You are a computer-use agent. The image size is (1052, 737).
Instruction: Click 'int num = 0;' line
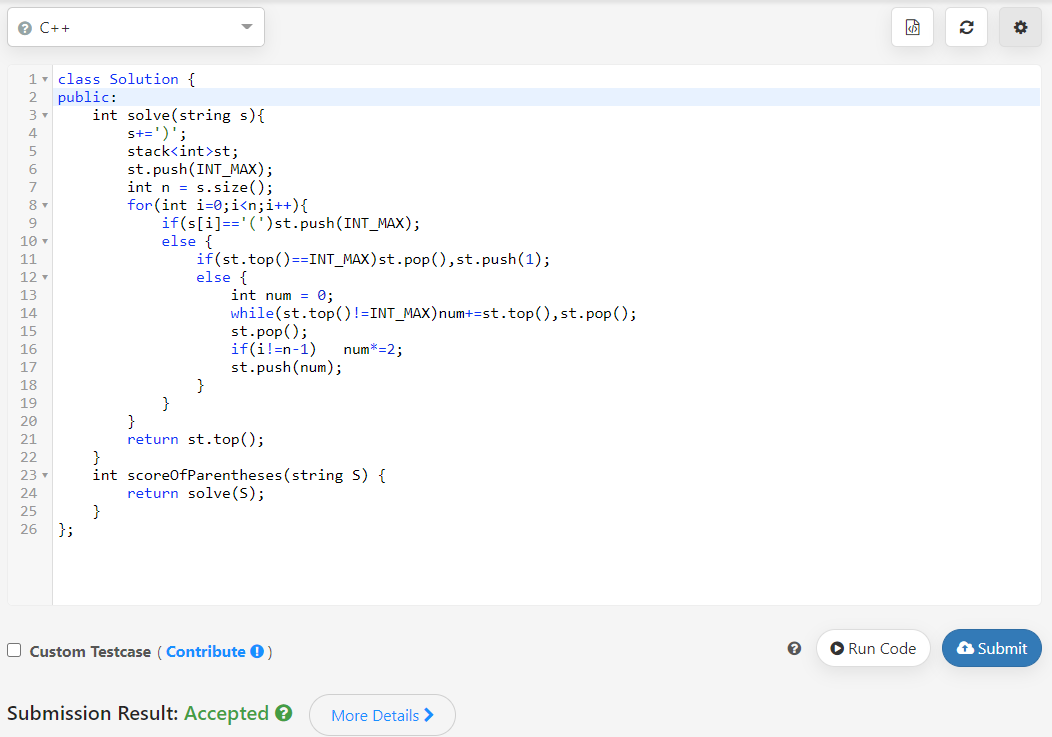[x=282, y=295]
